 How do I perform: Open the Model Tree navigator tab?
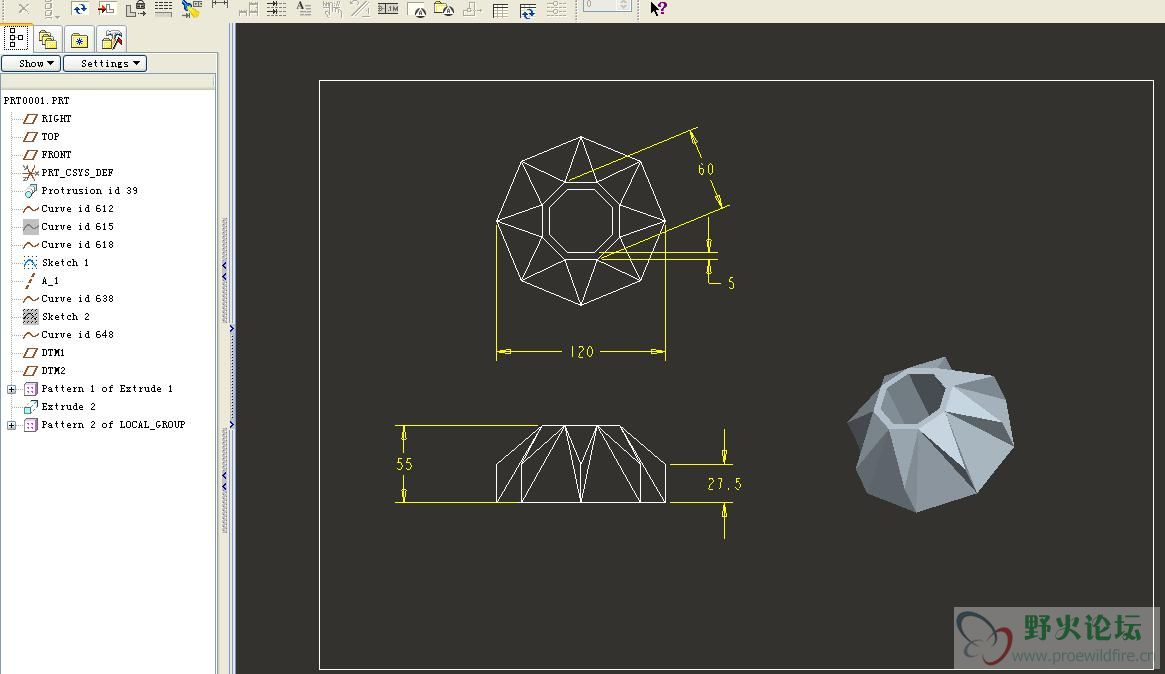pos(16,38)
